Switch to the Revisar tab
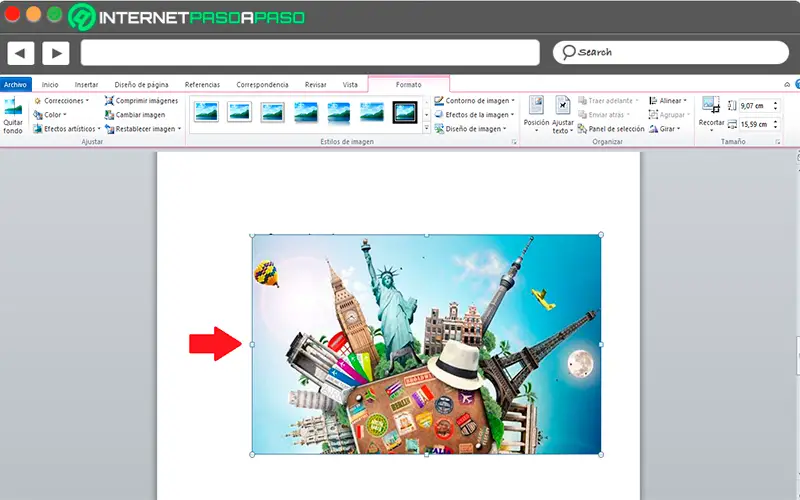 (x=315, y=85)
